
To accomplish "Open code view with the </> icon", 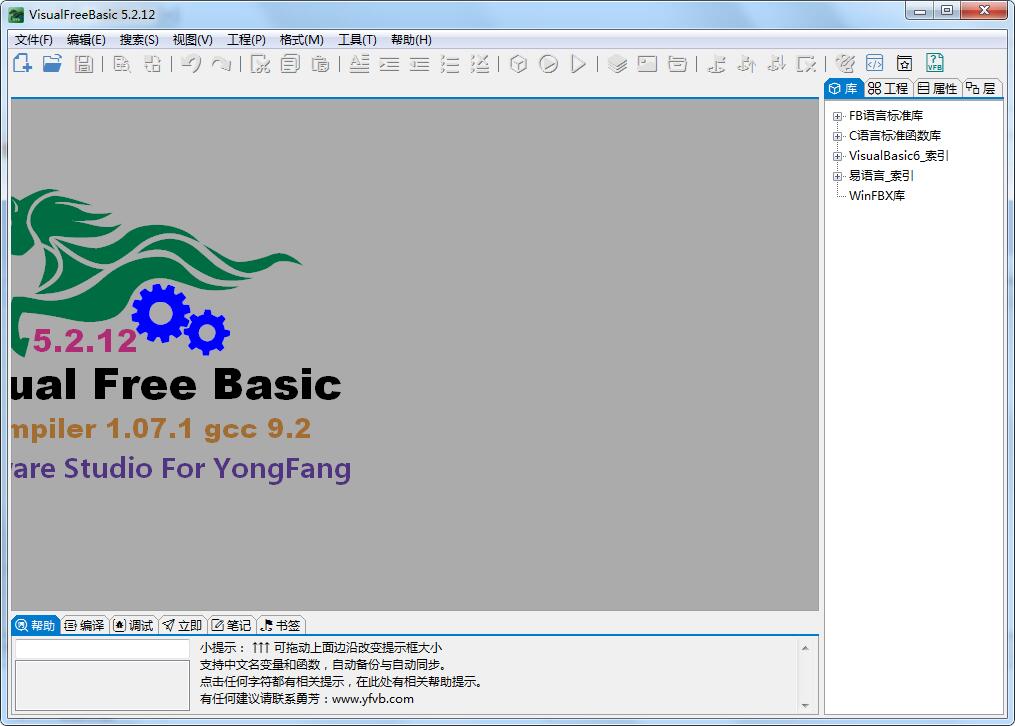I will 874,63.
